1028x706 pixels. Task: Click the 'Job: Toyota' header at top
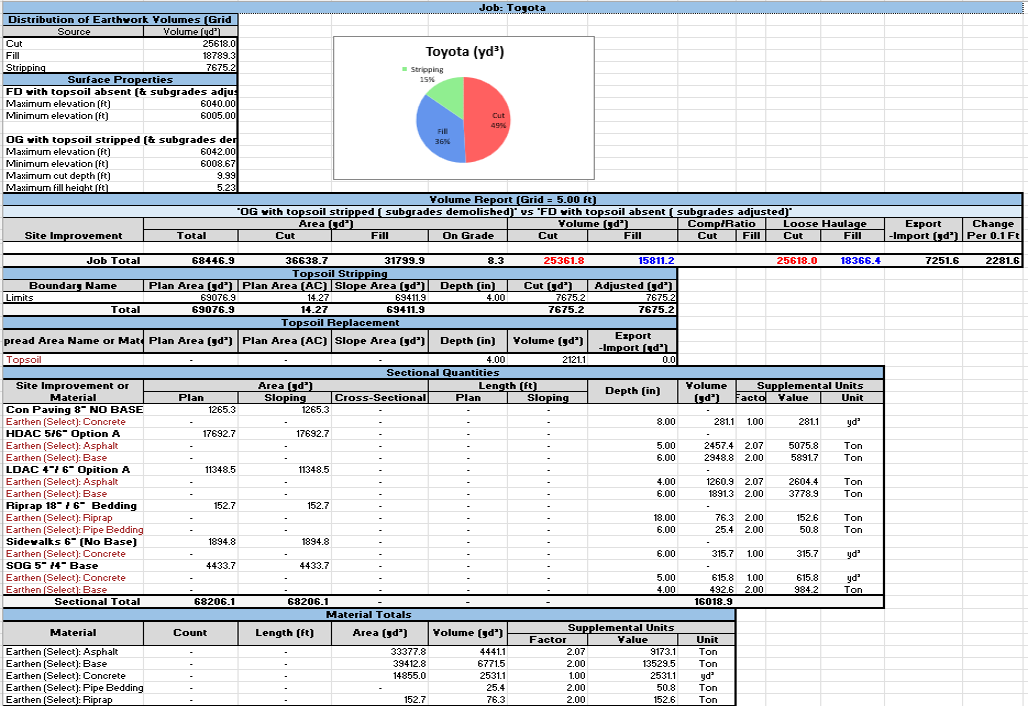click(512, 10)
